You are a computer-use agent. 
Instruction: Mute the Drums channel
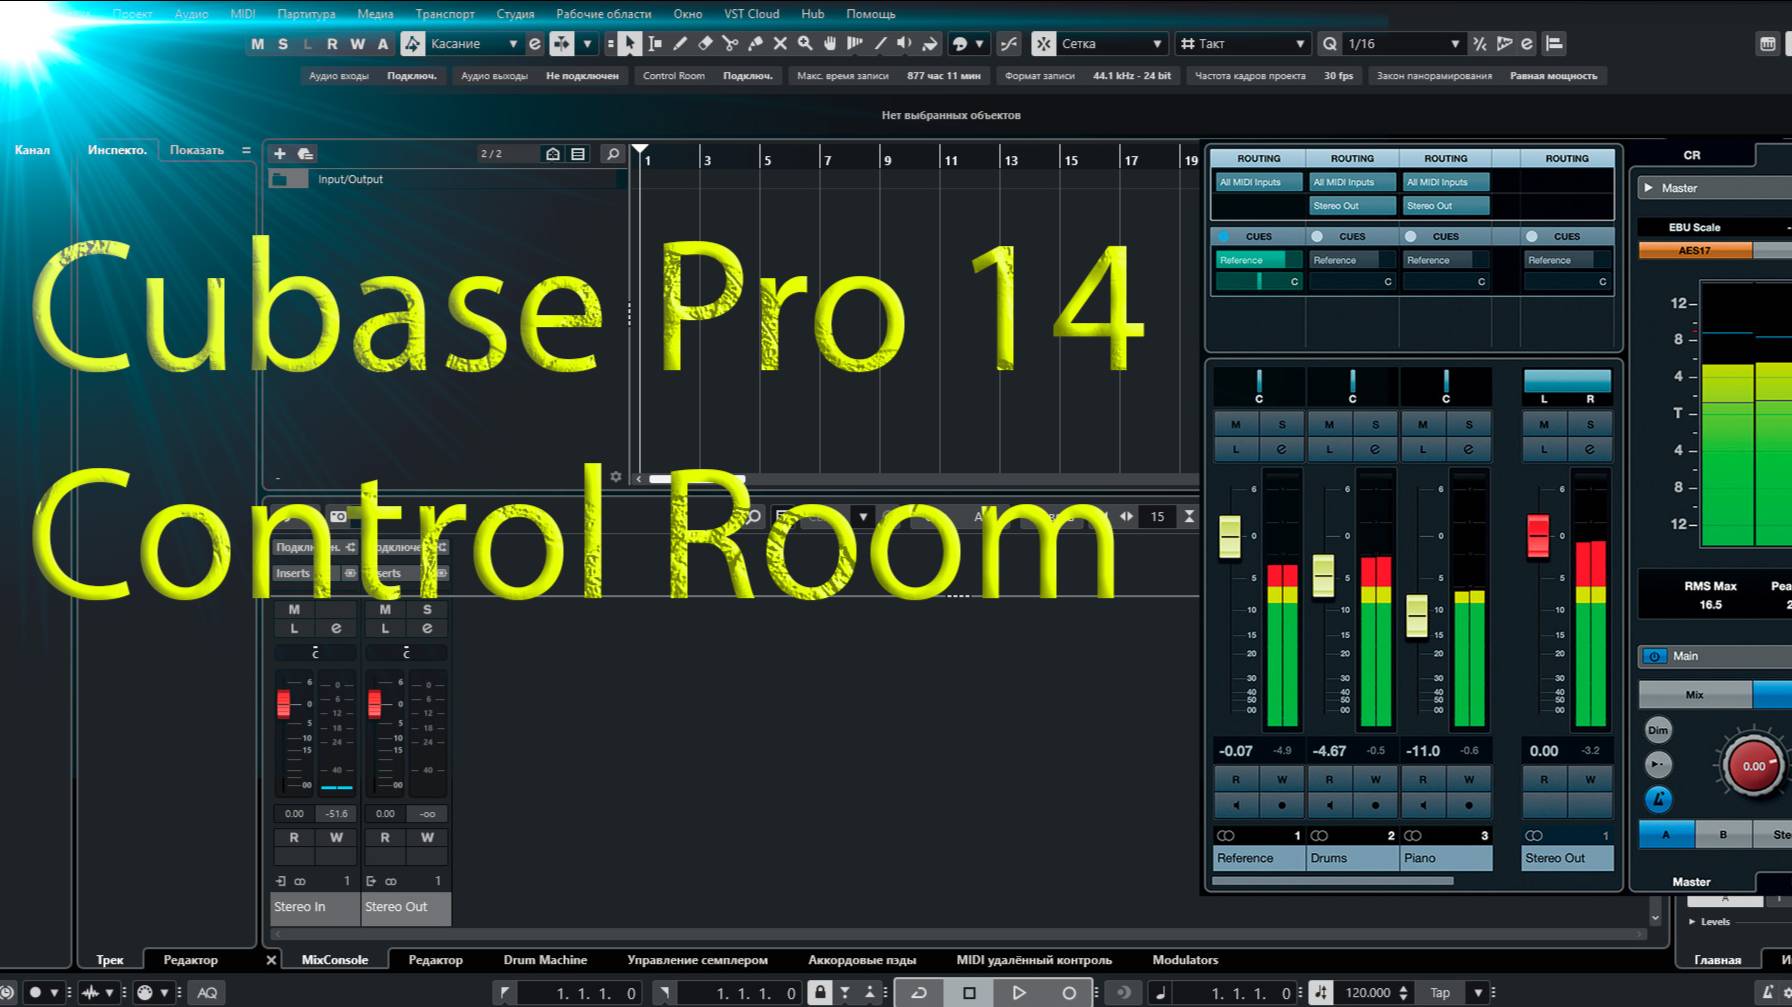coord(1330,424)
